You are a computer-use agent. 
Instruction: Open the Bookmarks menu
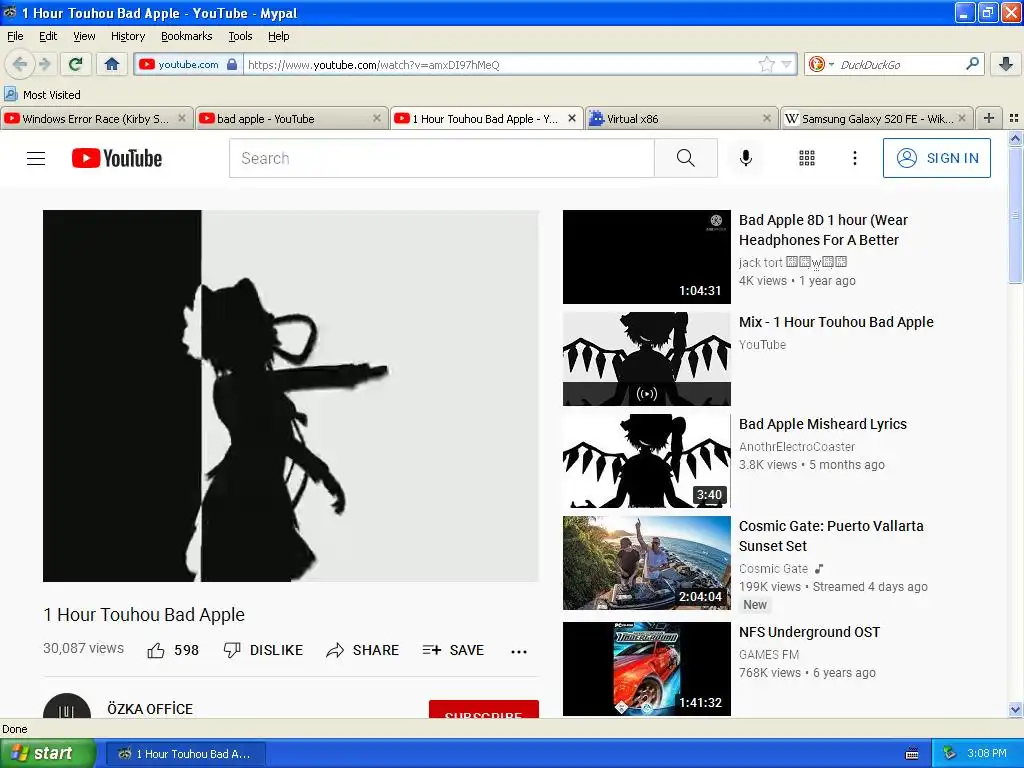click(x=187, y=36)
